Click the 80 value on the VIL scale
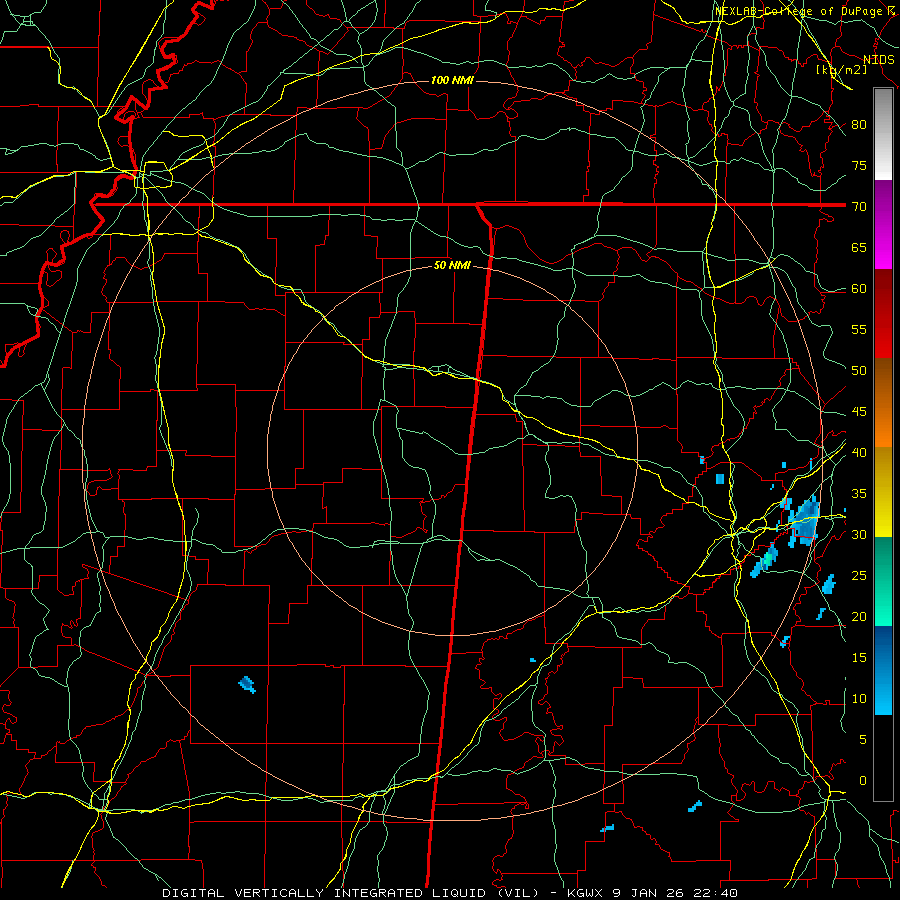This screenshot has width=900, height=900. [x=859, y=125]
